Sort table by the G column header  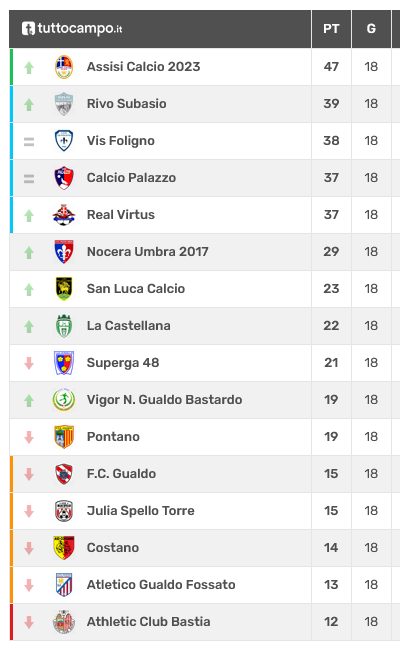coord(371,29)
